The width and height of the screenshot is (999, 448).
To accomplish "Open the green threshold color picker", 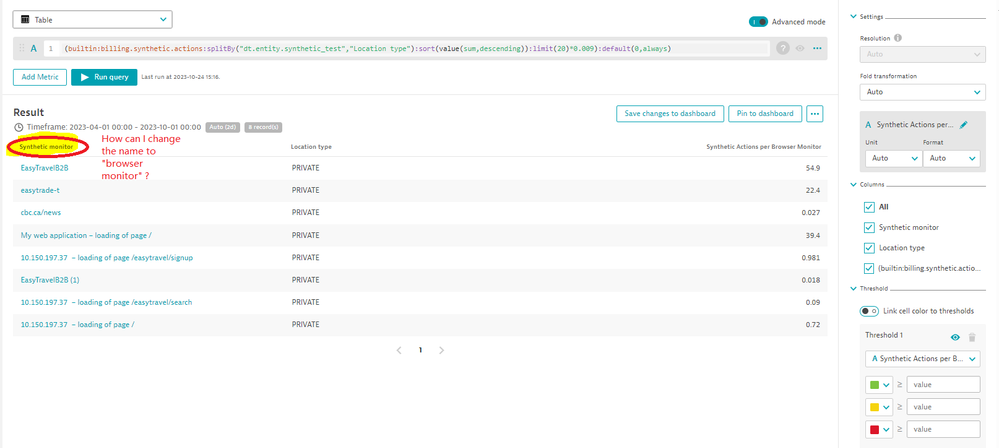I will pos(879,384).
